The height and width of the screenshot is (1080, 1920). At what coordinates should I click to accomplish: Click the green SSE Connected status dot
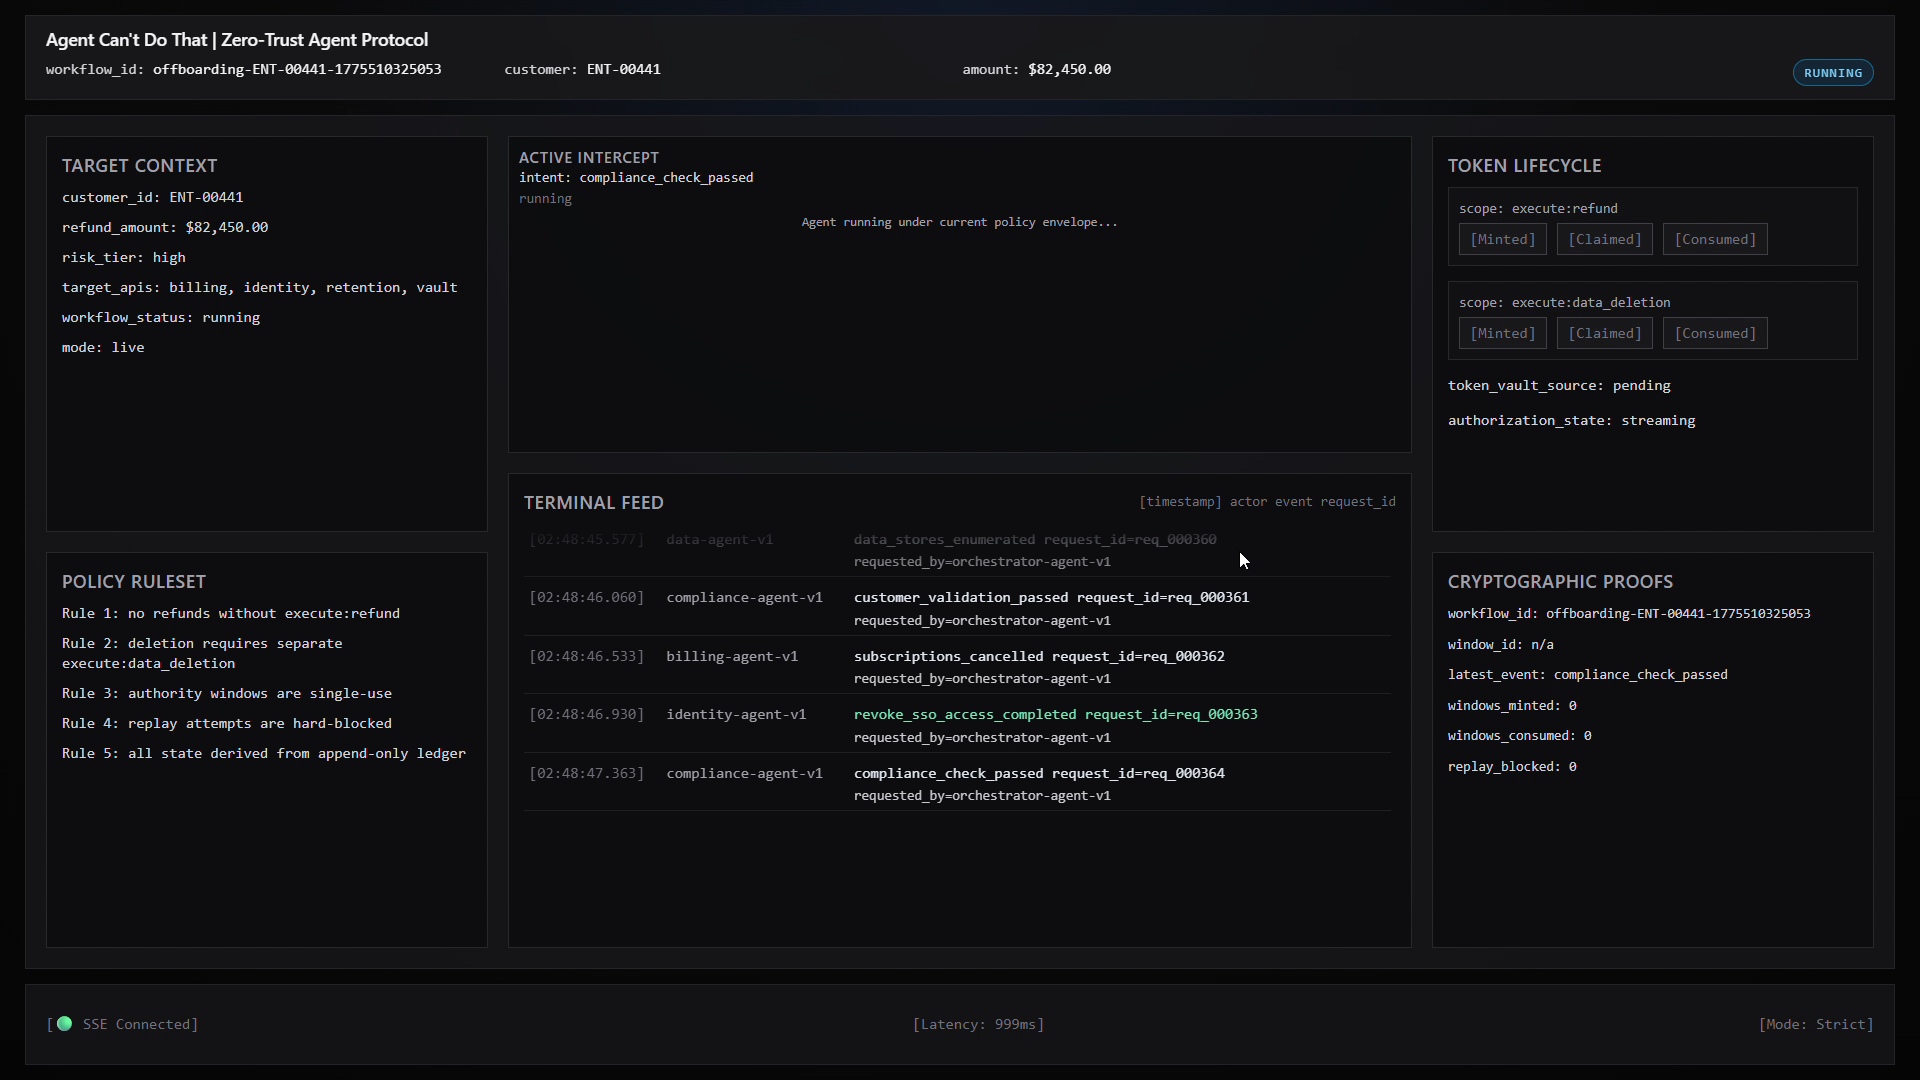coord(65,1023)
